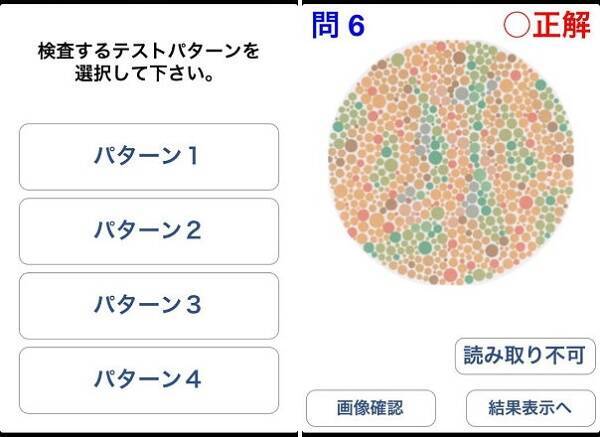The image size is (600, 437).
Task: Click the 解 character in the result label
Action: (x=574, y=25)
